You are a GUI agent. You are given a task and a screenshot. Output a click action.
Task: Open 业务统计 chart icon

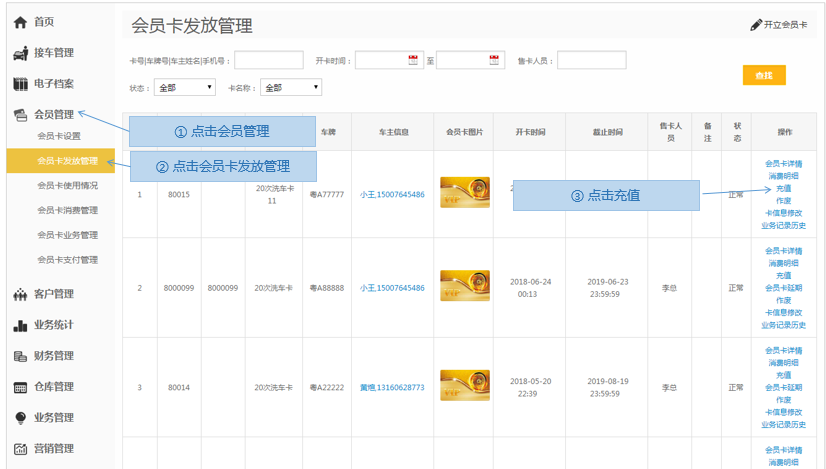tap(20, 325)
